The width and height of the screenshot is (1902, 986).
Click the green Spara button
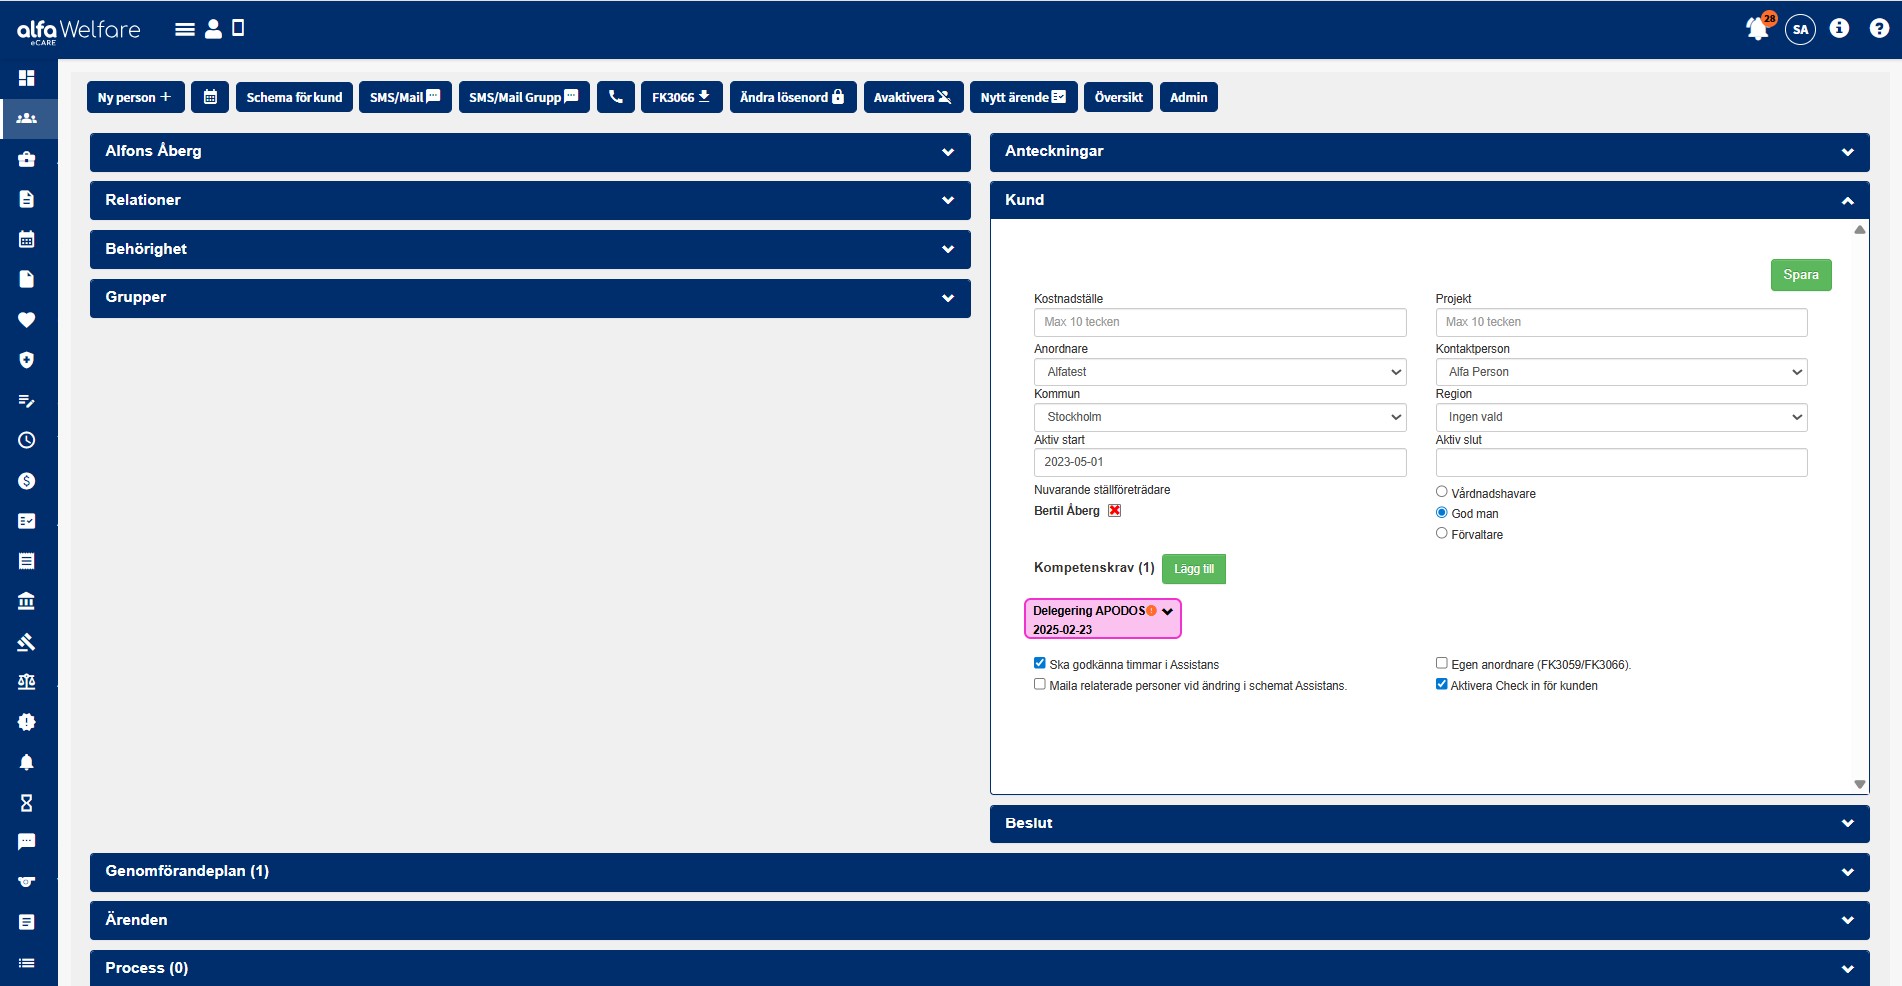(1800, 275)
